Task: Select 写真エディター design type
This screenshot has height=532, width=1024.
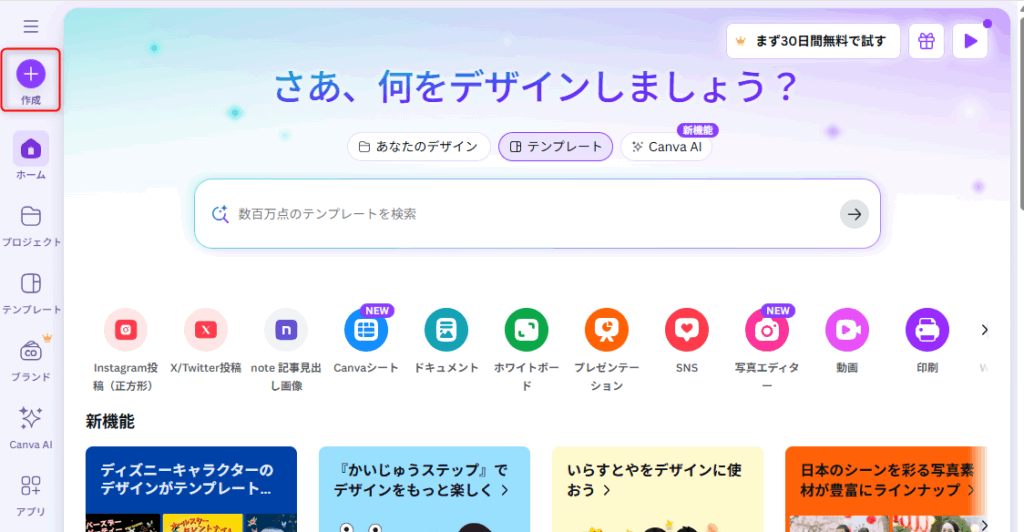Action: [x=767, y=350]
